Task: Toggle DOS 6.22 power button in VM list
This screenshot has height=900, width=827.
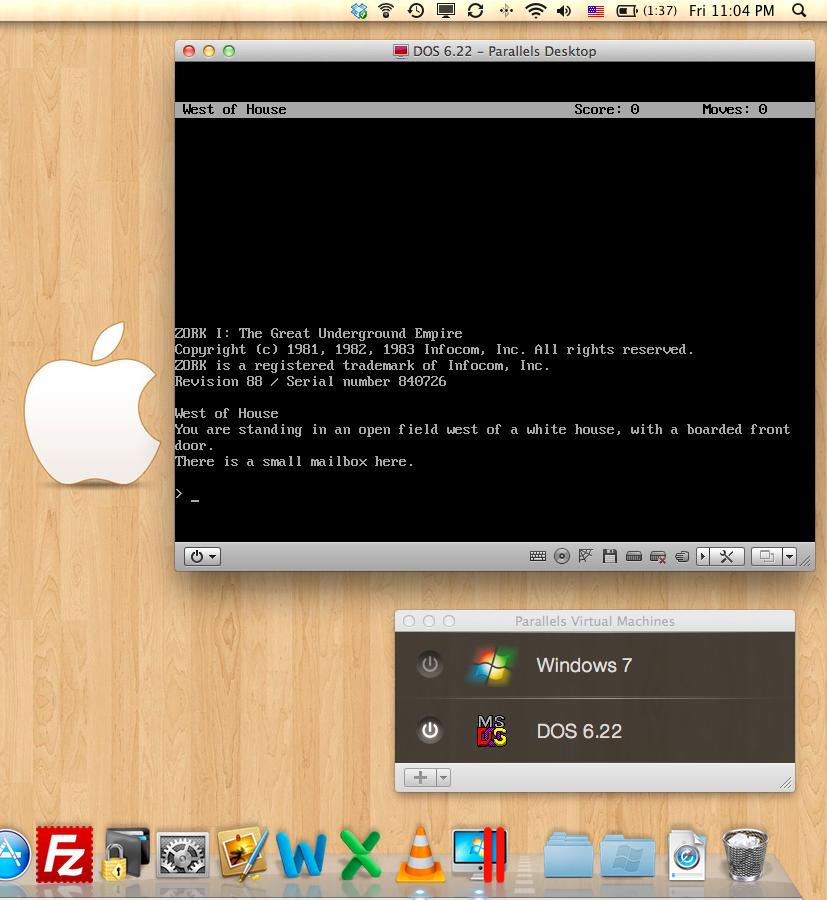Action: (x=430, y=731)
